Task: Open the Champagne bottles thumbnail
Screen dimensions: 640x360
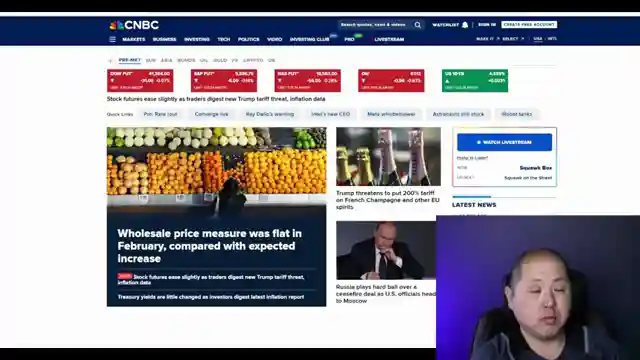Action: coord(388,156)
